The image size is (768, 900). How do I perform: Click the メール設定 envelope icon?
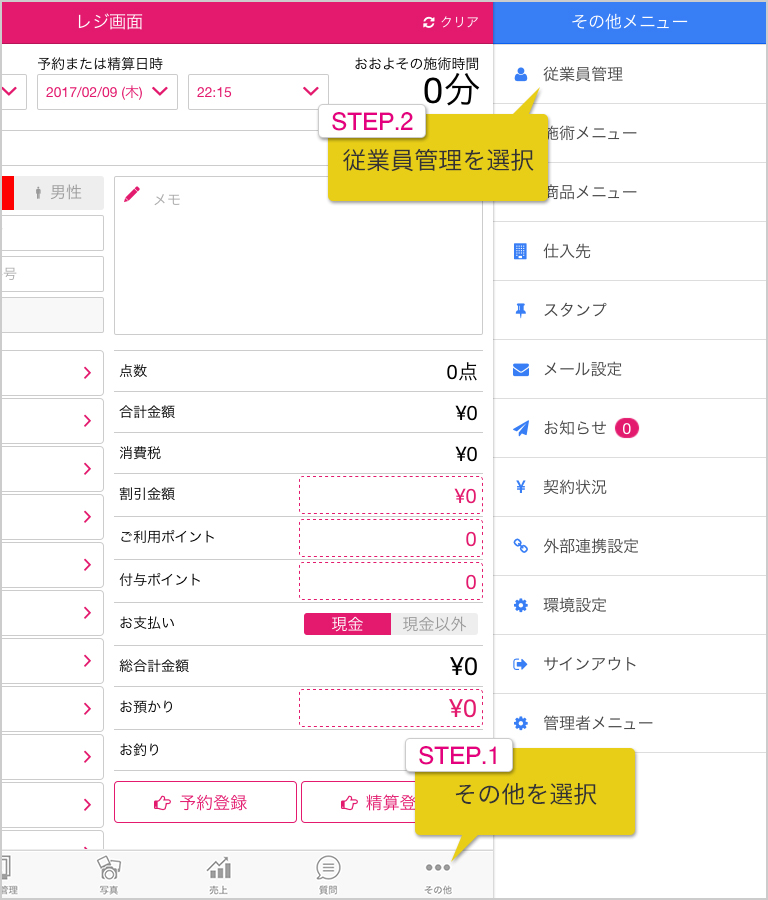(x=521, y=369)
